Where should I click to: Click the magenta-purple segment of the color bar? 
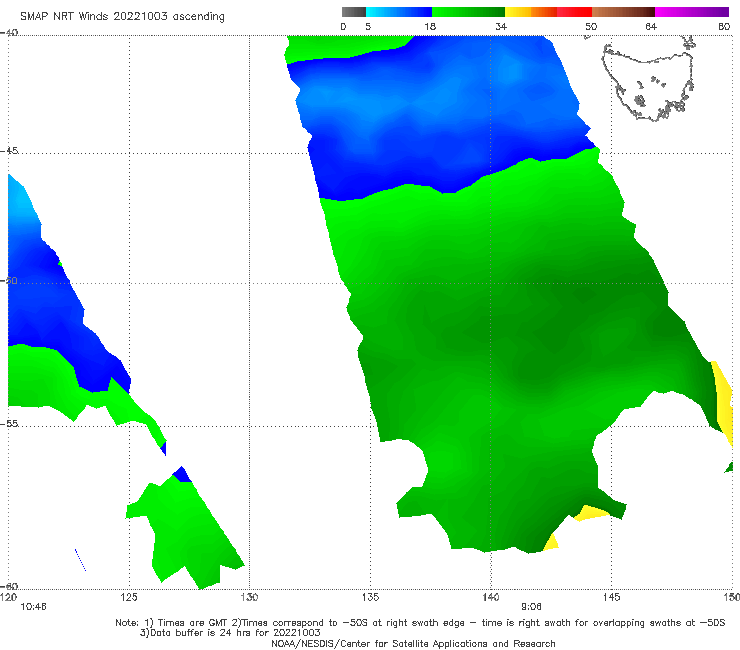[692, 12]
